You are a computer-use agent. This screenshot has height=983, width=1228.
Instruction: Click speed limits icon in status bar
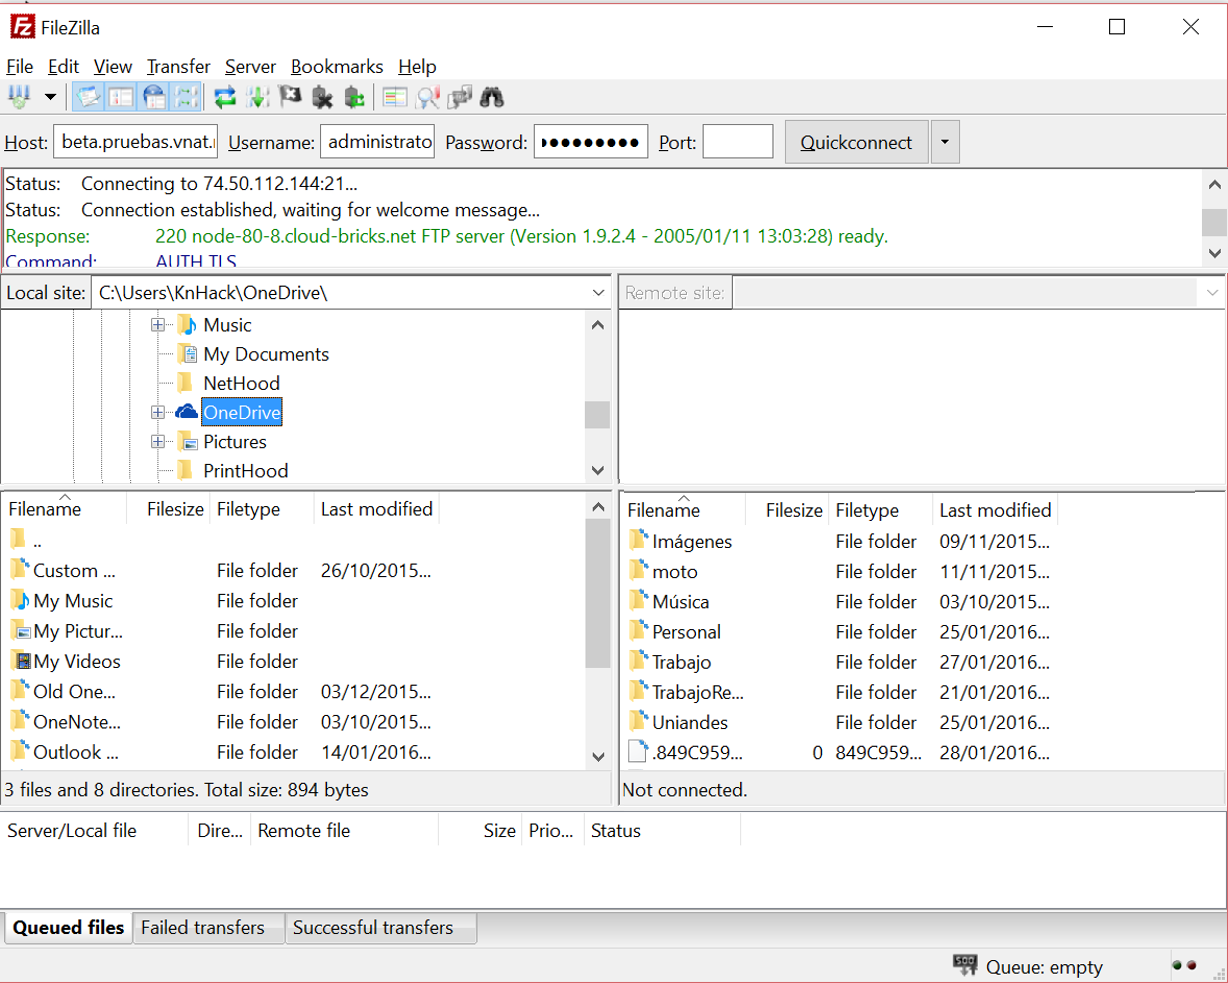tap(965, 965)
